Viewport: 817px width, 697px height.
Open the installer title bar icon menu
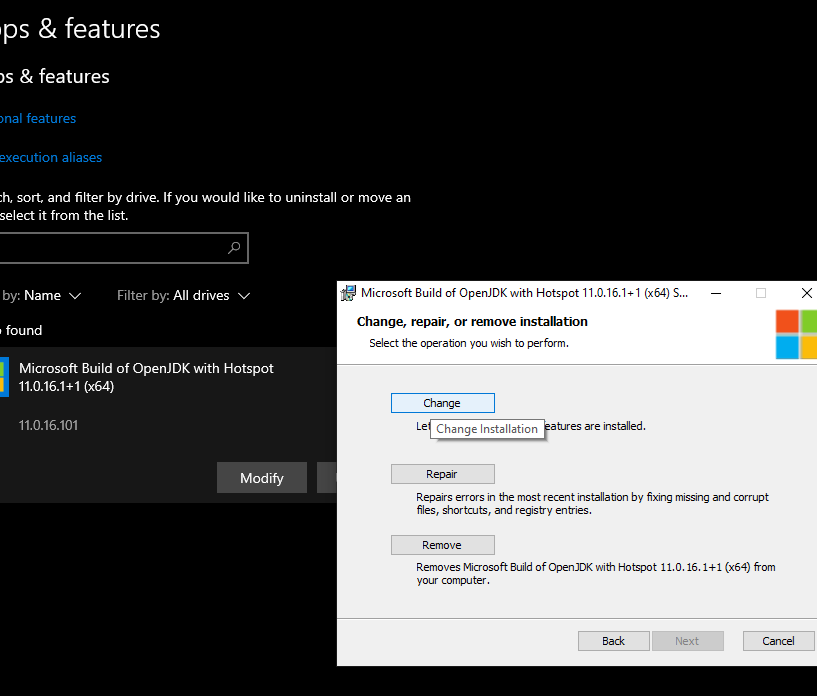(348, 293)
